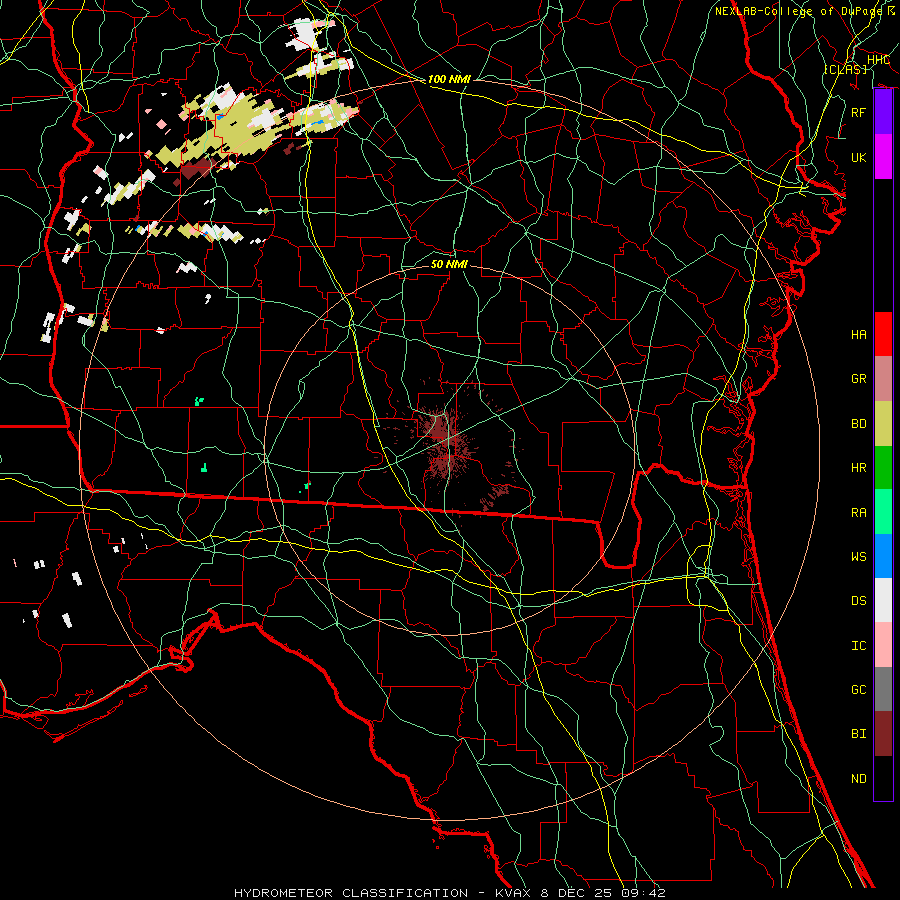Click the Hydrometeor Classification KVAX title
Screen dimensions: 900x900
449,893
